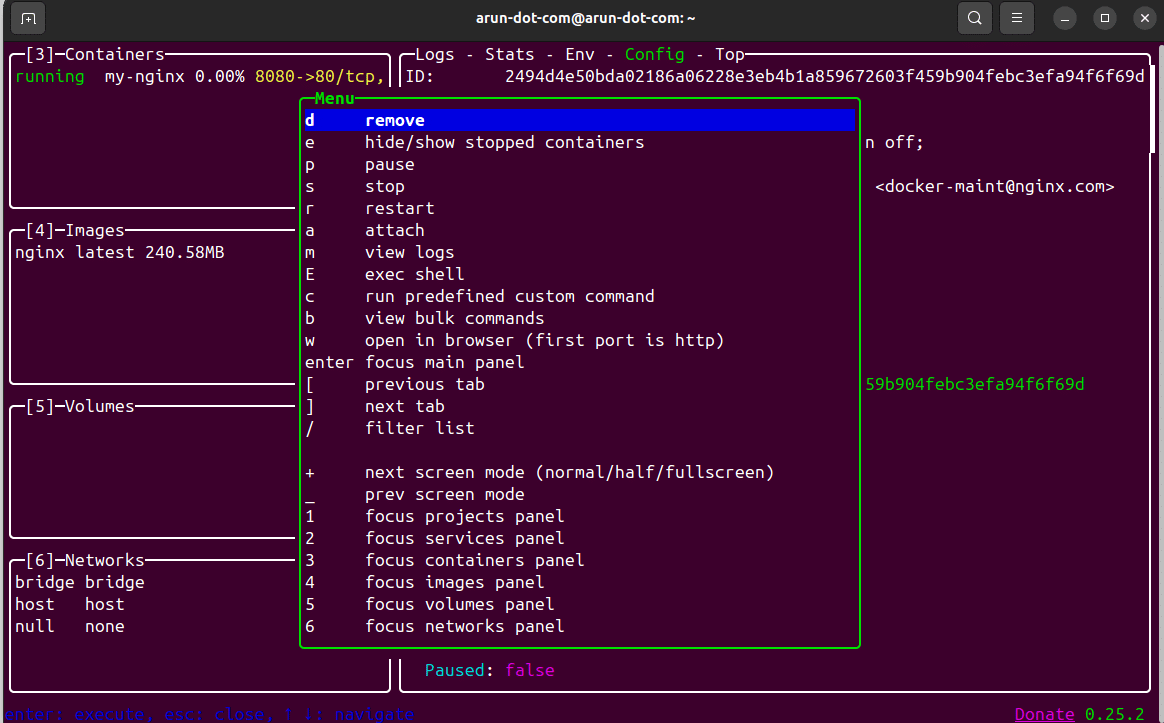Viewport: 1164px width, 723px height.
Task: Click the container ID hash value
Action: (825, 76)
